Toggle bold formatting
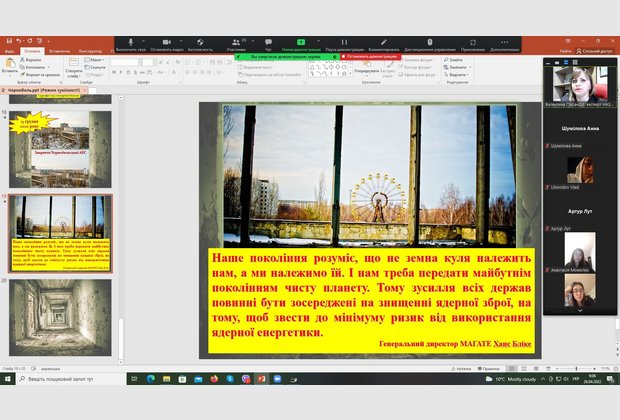Viewport: 620px width, 420px height. tap(114, 72)
